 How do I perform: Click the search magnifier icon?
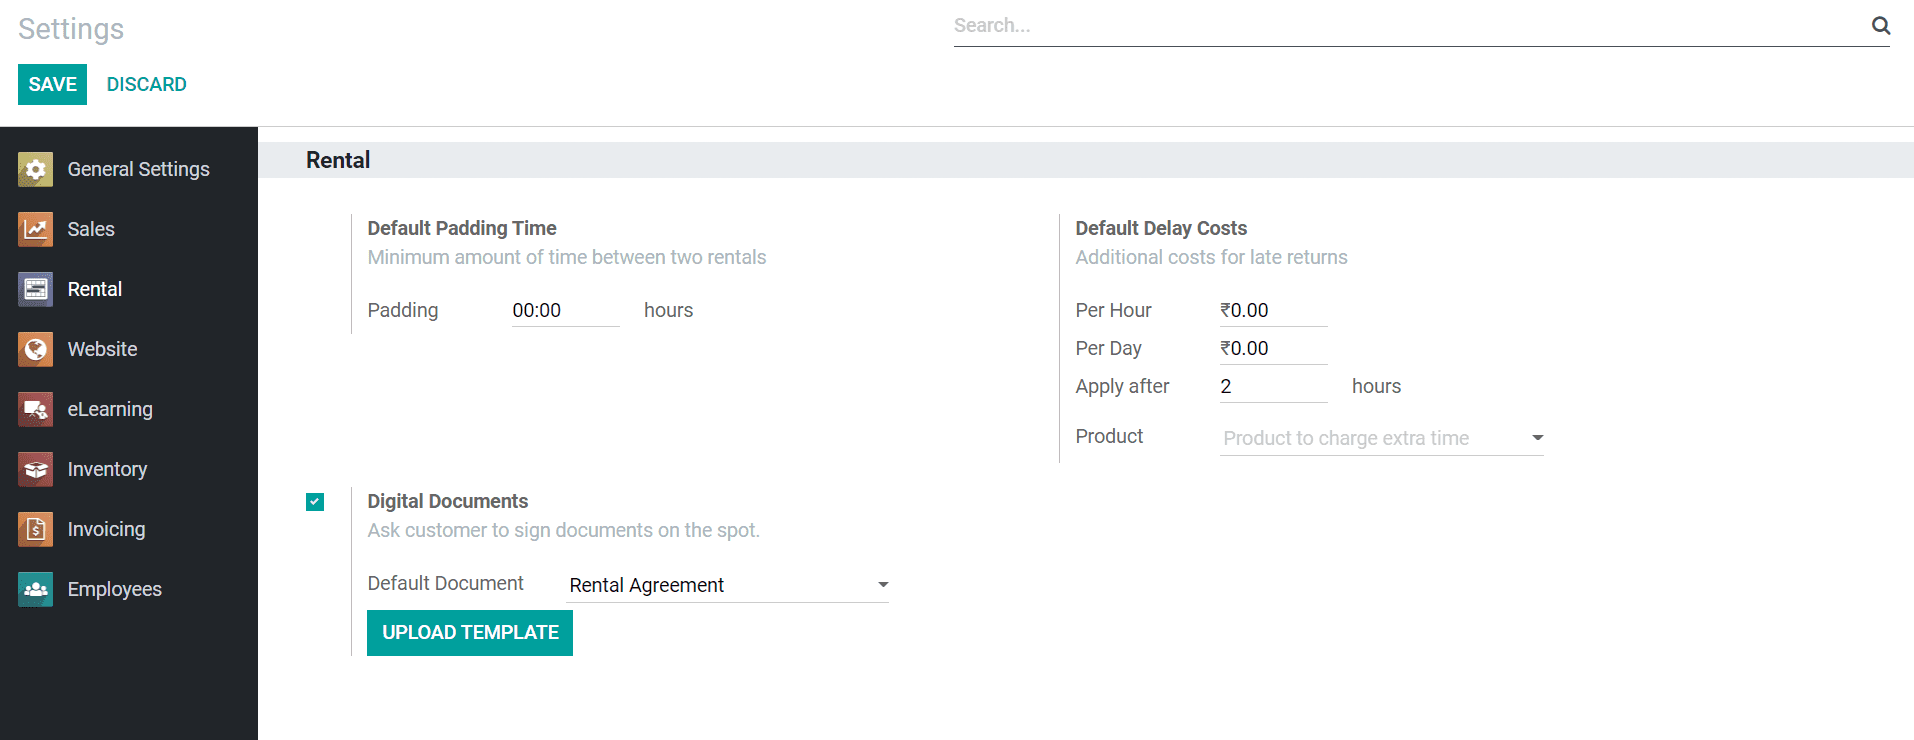click(1880, 26)
